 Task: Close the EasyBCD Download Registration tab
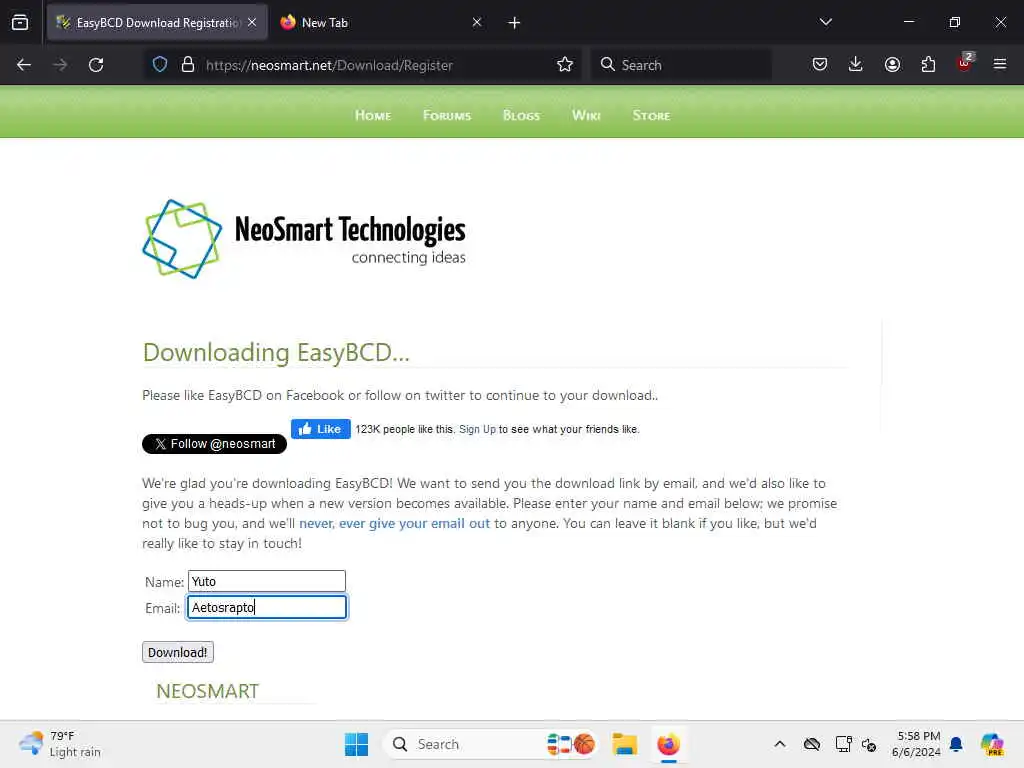pyautogui.click(x=252, y=22)
